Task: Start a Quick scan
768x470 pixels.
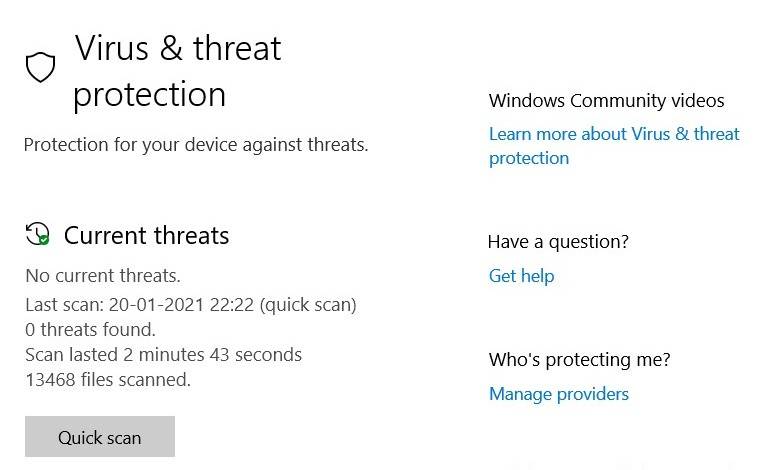Action: pos(100,437)
